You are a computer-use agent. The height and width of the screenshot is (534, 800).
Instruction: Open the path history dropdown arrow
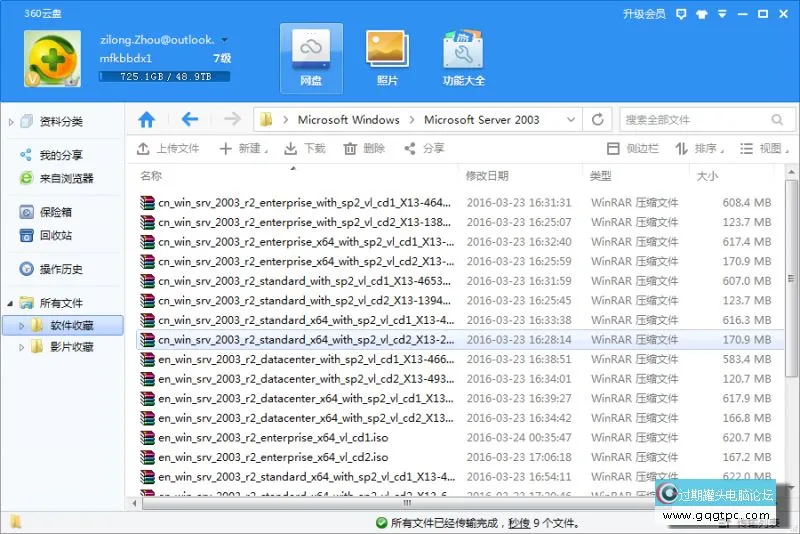(x=571, y=120)
